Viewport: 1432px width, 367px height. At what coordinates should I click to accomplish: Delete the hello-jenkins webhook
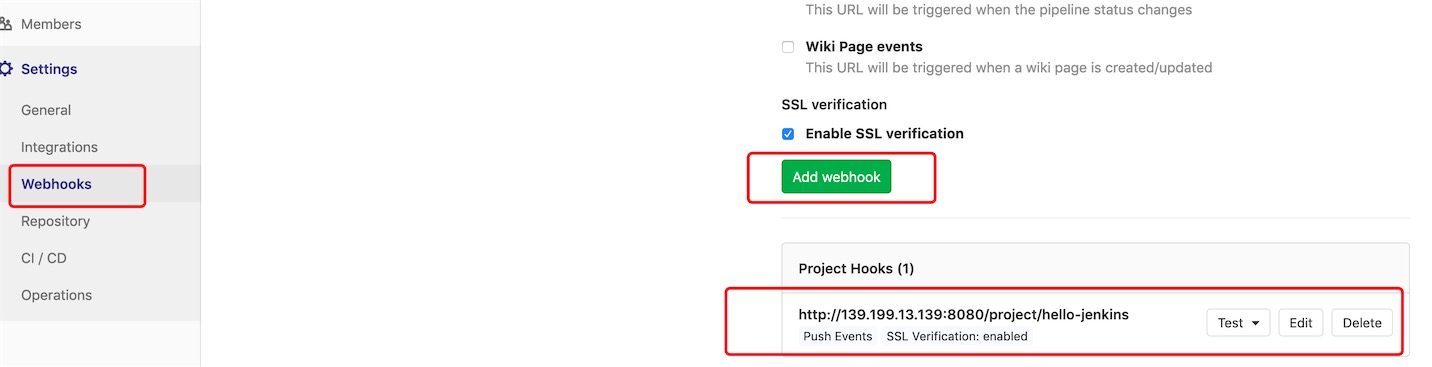(x=1362, y=323)
